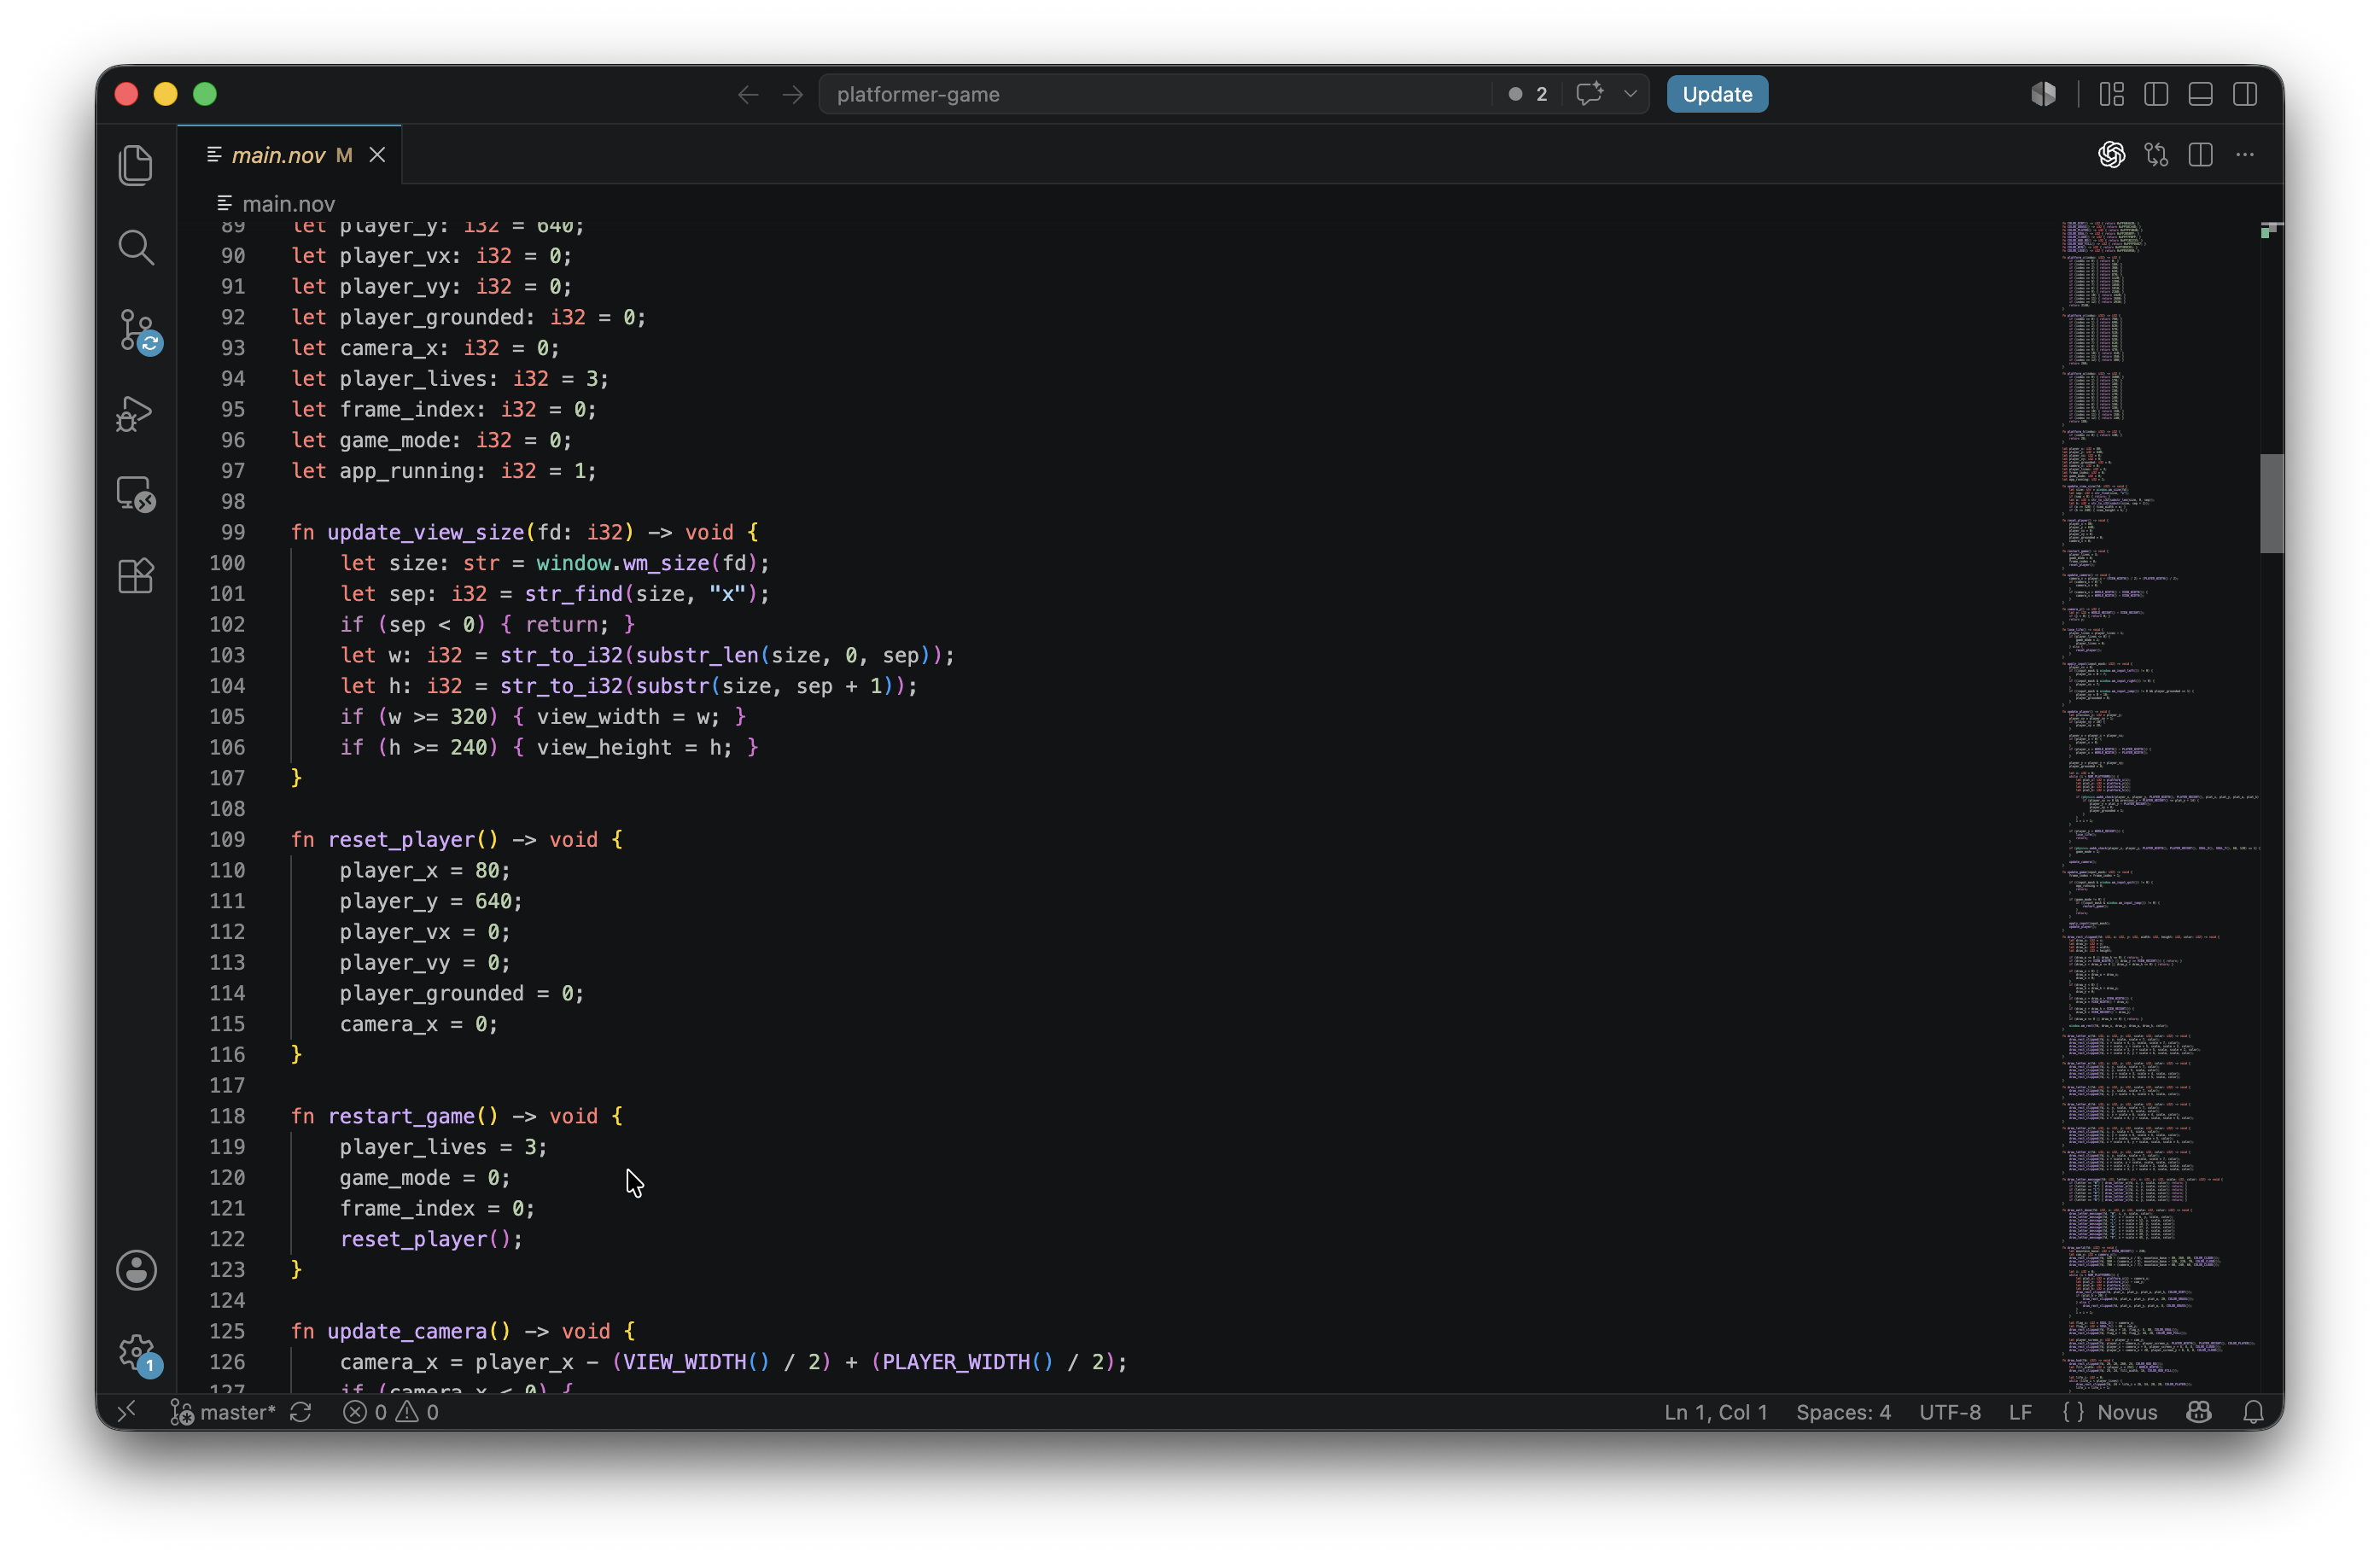The image size is (2380, 1557).
Task: Click the Update button
Action: pyautogui.click(x=1717, y=94)
